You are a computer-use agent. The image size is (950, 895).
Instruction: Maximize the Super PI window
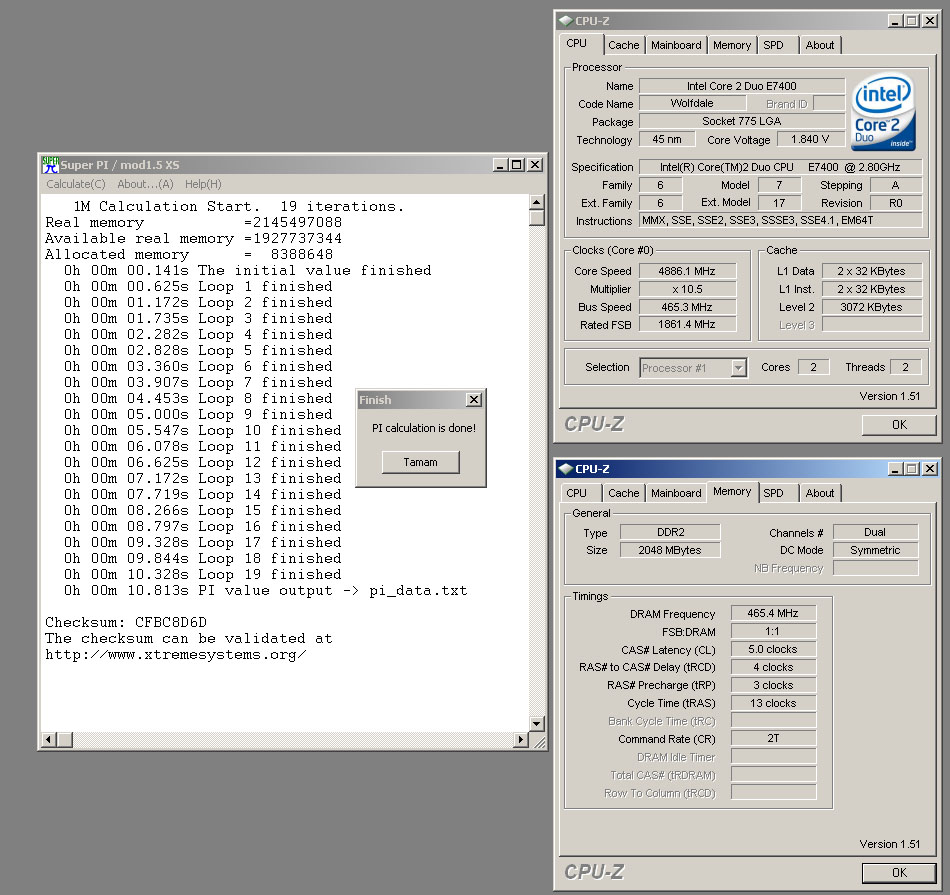(516, 165)
